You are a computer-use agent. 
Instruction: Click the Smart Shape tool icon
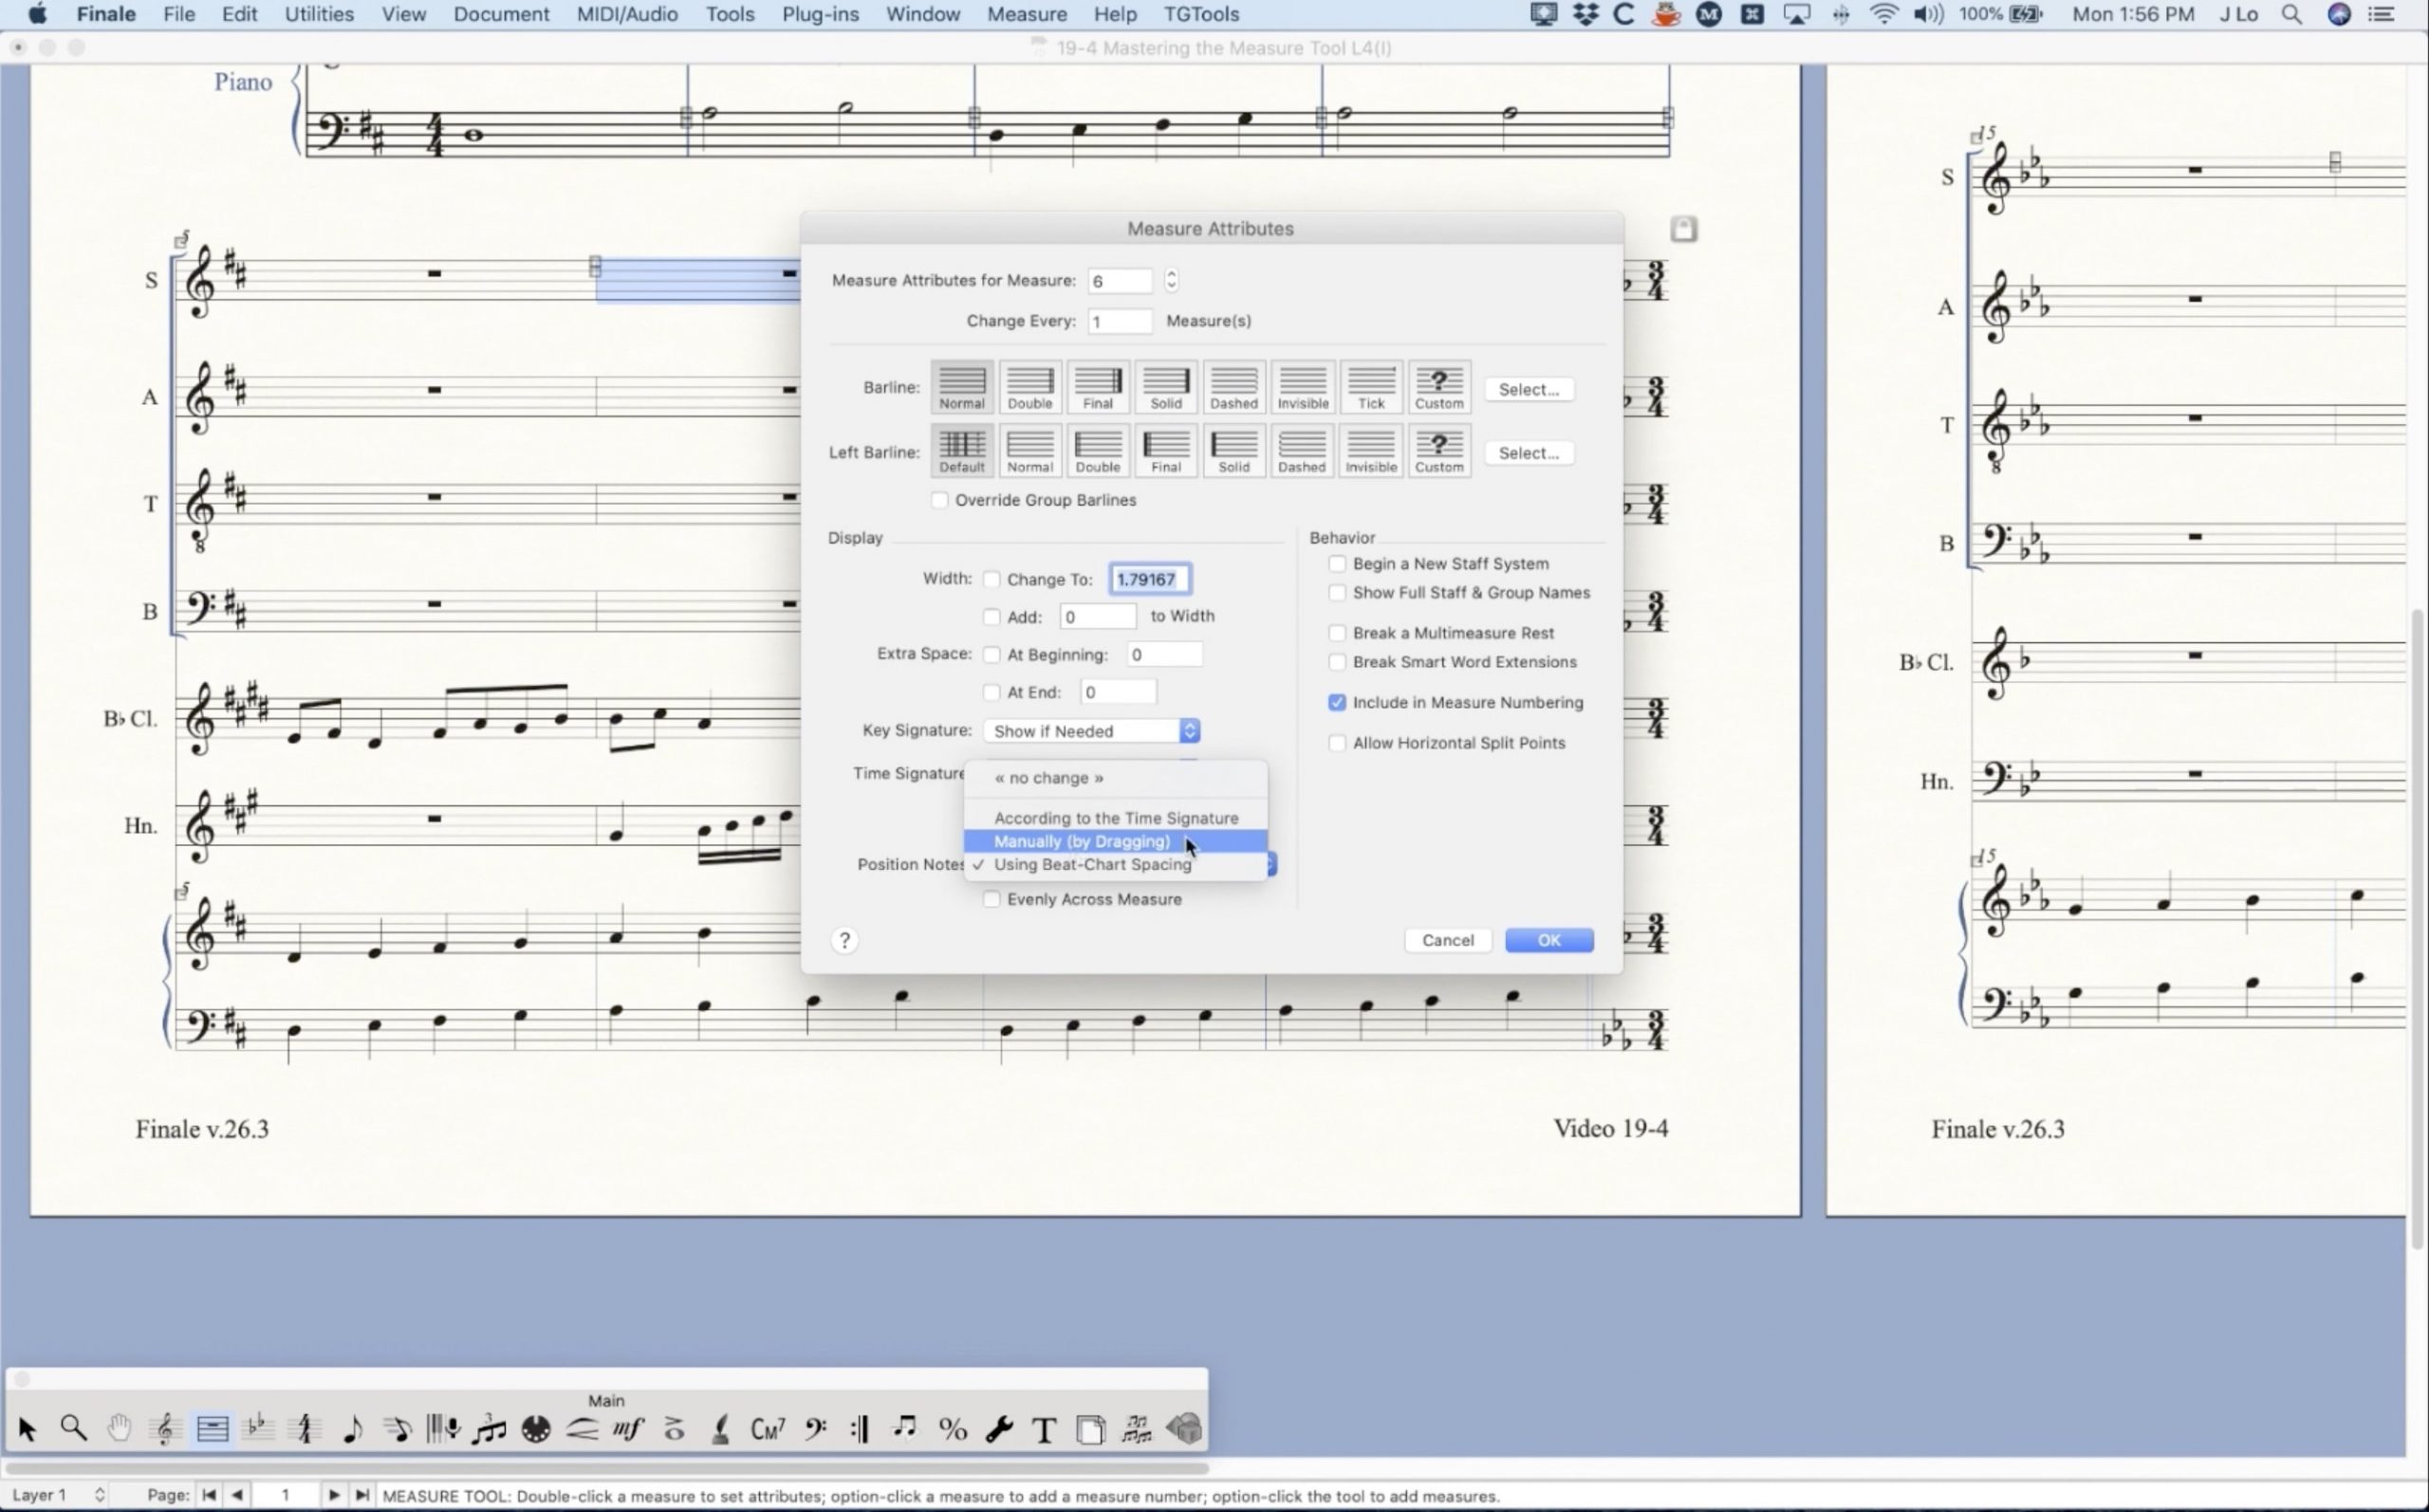[582, 1430]
